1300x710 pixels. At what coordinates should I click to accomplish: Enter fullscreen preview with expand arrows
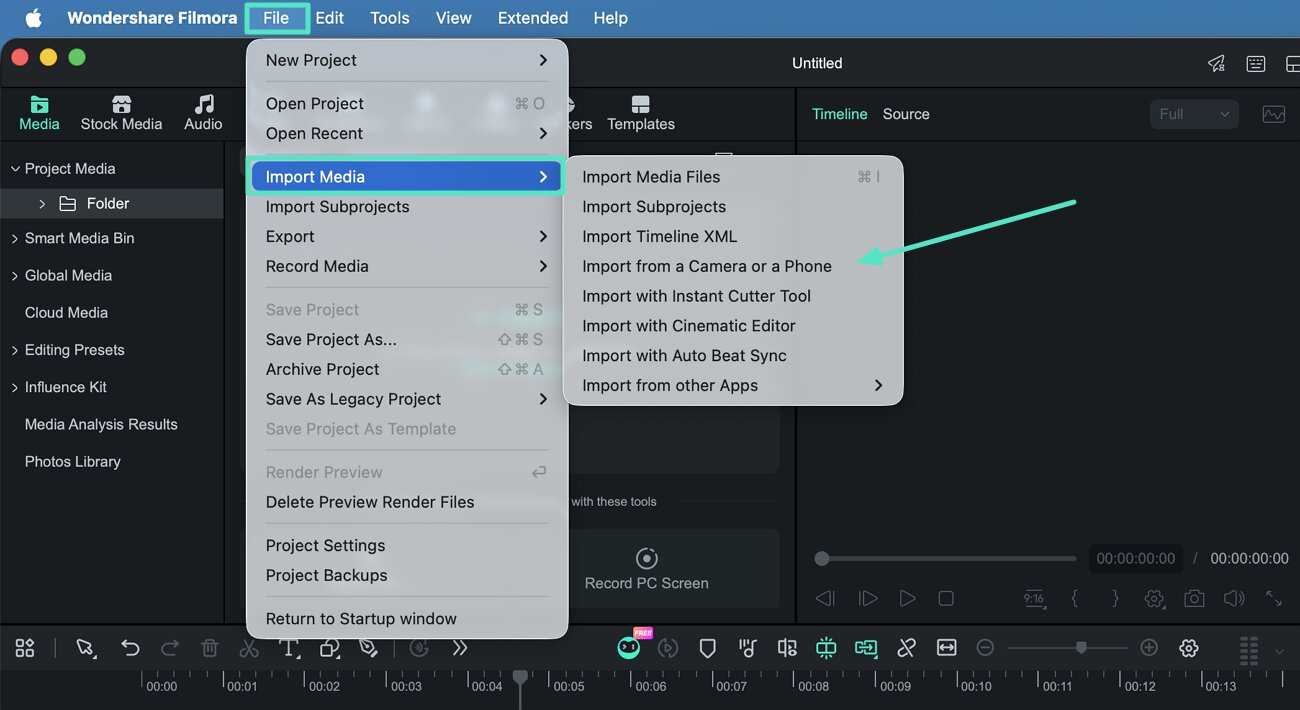[x=1274, y=598]
